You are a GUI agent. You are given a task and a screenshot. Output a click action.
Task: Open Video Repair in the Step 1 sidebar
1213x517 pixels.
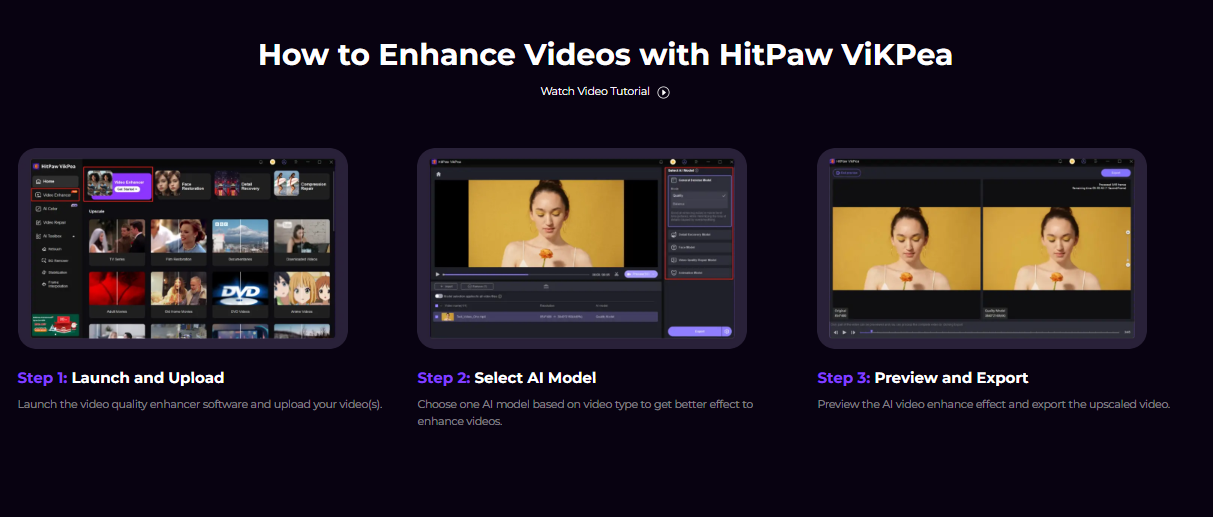click(53, 222)
